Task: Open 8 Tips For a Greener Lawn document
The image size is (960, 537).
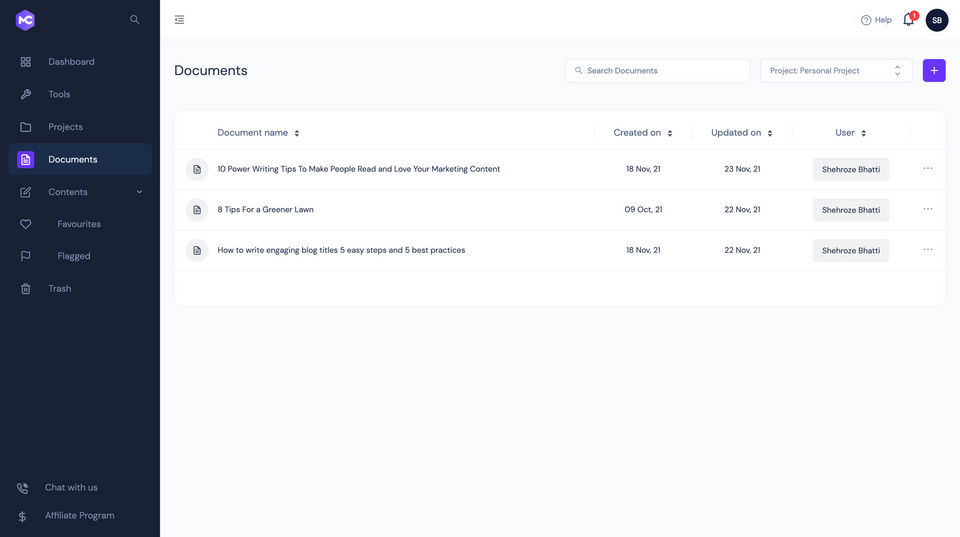Action: [x=265, y=209]
